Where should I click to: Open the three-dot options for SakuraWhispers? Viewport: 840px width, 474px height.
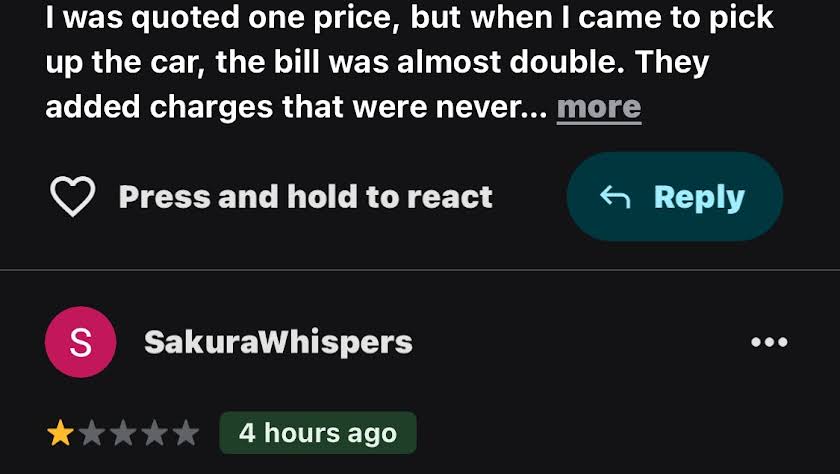point(769,342)
